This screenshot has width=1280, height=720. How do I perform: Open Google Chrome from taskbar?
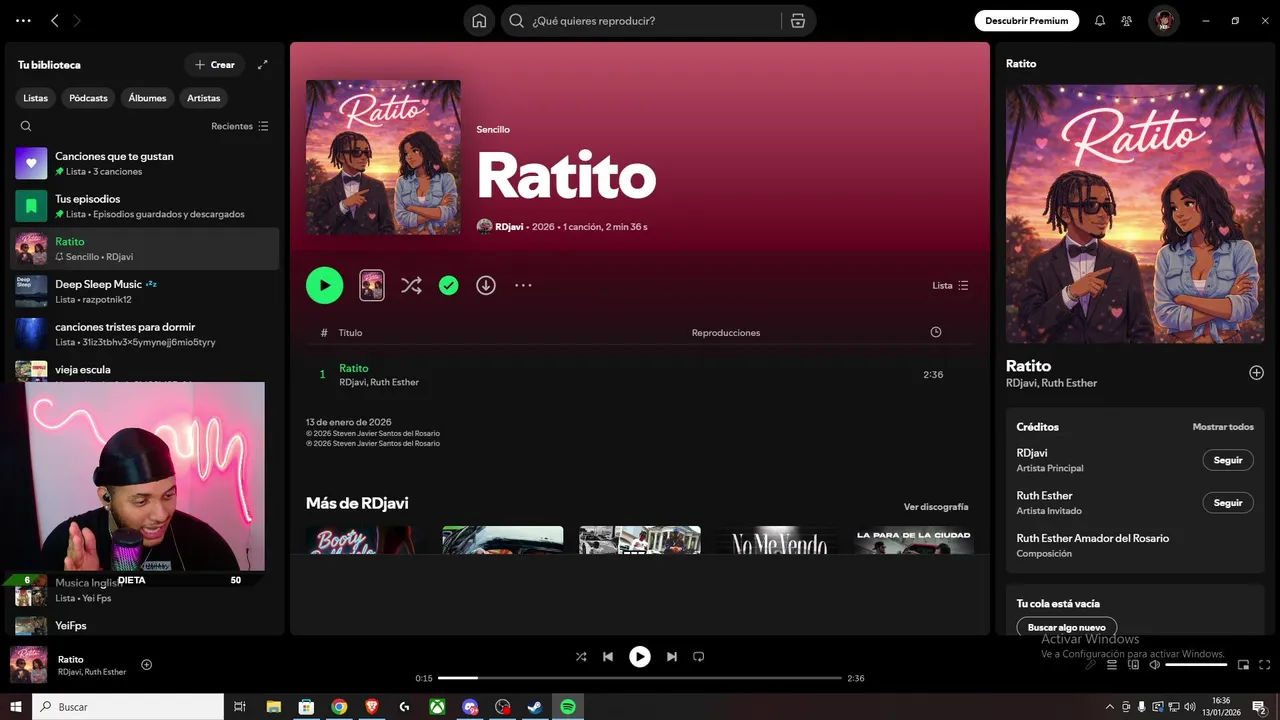(x=339, y=706)
